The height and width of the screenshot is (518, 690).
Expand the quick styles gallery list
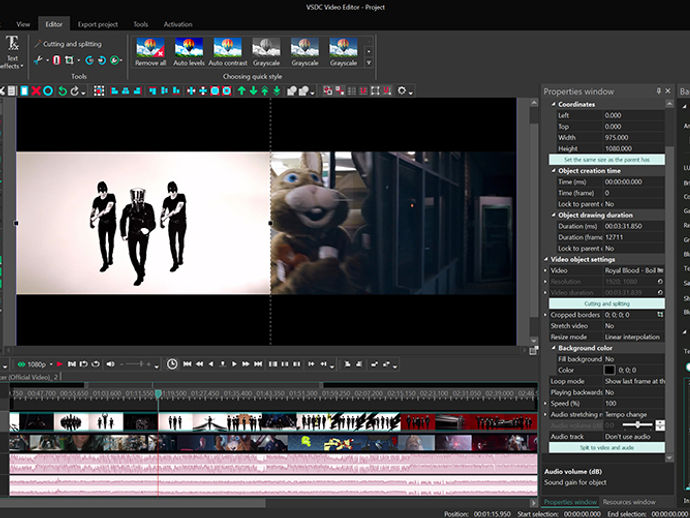pos(369,63)
